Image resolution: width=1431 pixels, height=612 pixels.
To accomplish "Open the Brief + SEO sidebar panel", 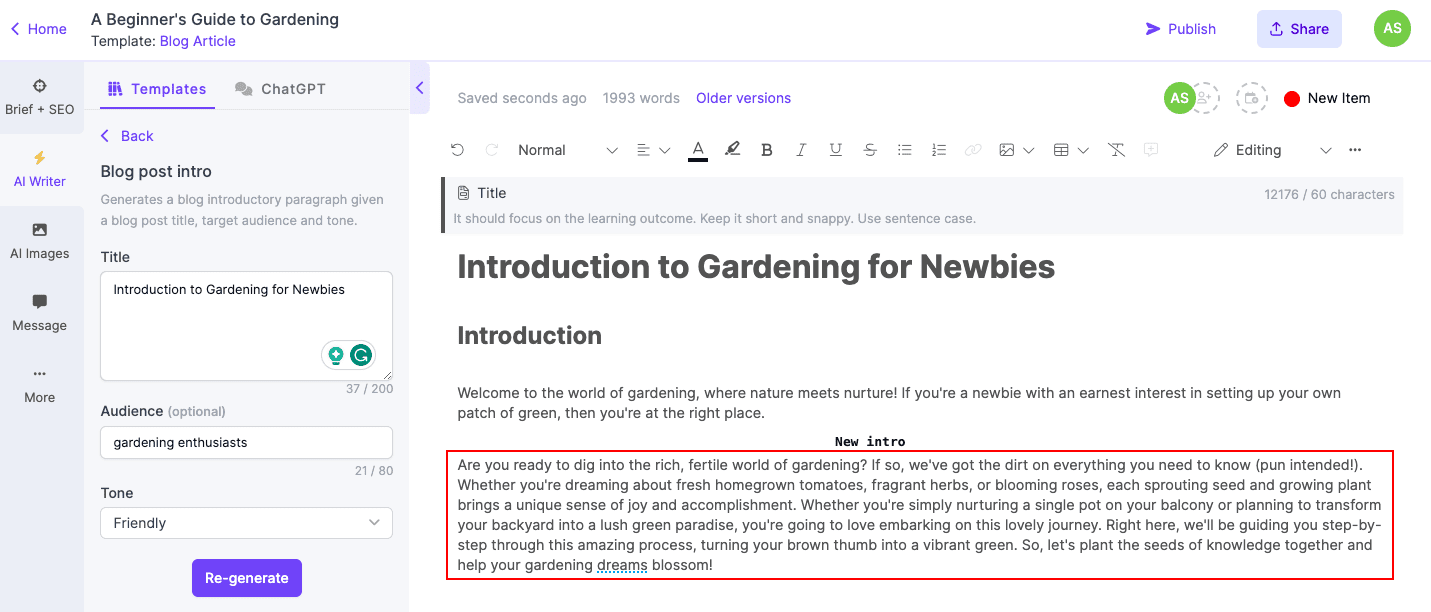I will coord(40,97).
